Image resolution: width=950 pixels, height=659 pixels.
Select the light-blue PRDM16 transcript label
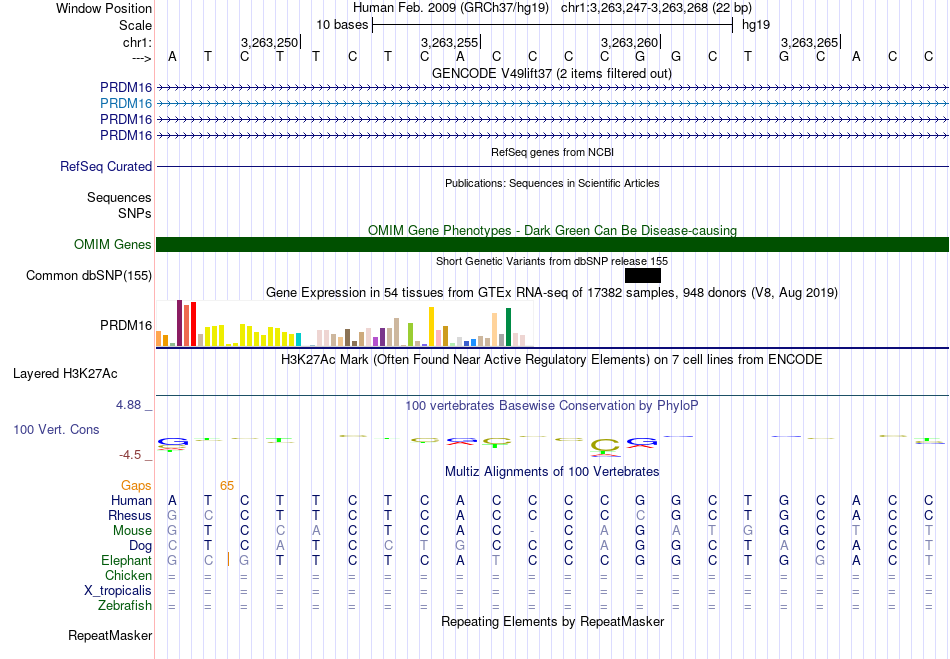point(126,103)
